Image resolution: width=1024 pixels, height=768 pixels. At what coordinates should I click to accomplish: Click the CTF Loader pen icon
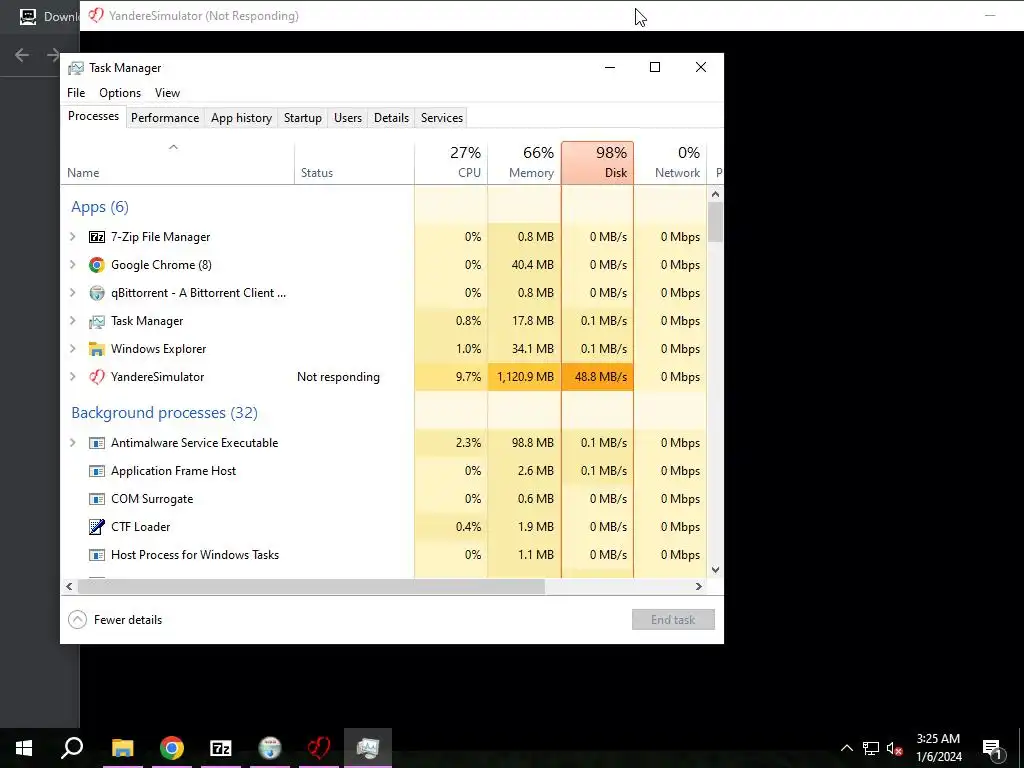tap(97, 527)
